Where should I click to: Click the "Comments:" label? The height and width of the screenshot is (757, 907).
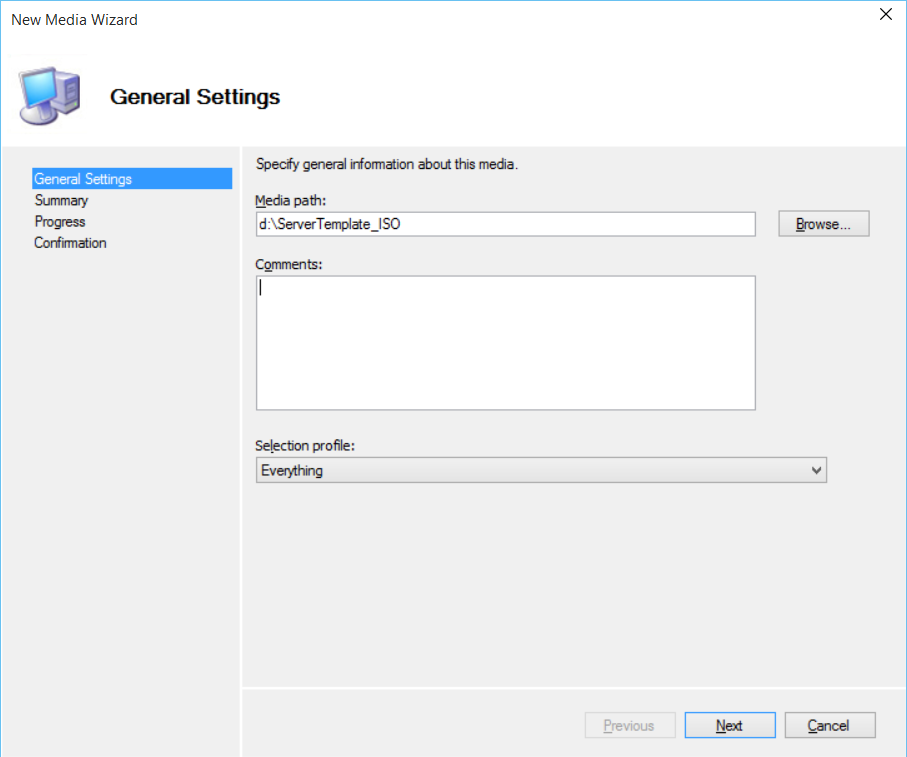[289, 264]
